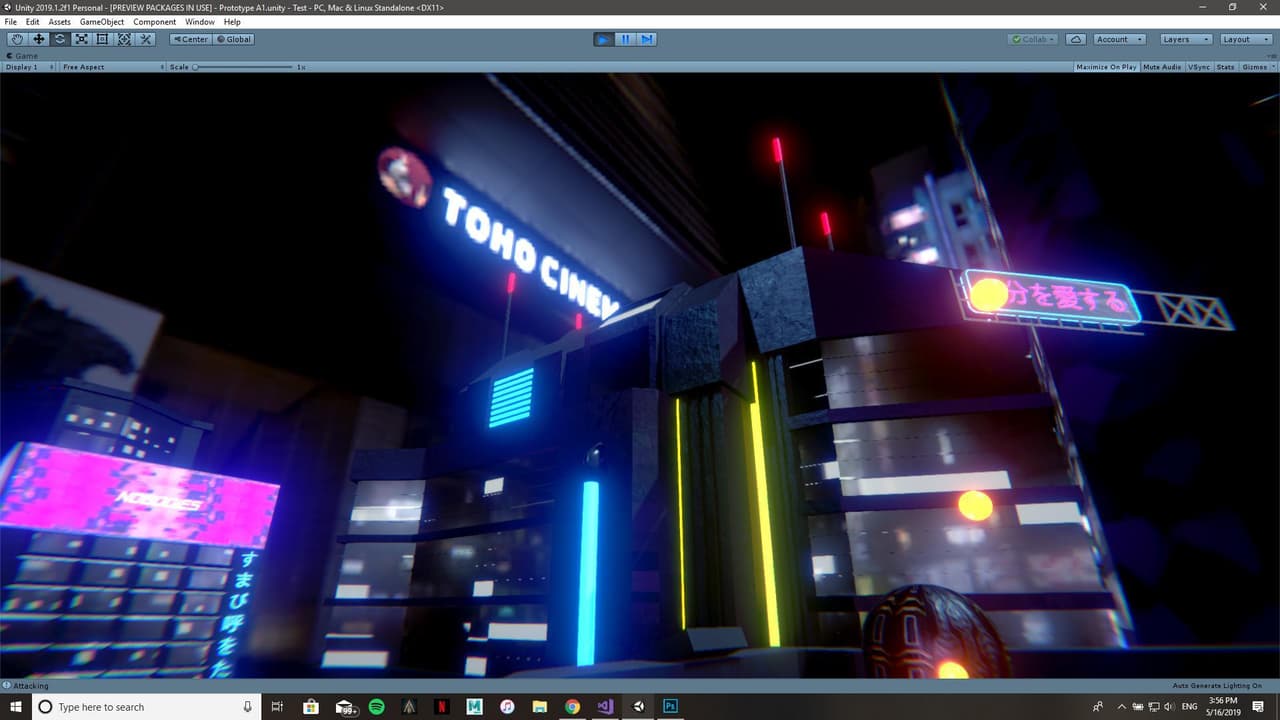Open the Game panel options menu

pos(1272,56)
